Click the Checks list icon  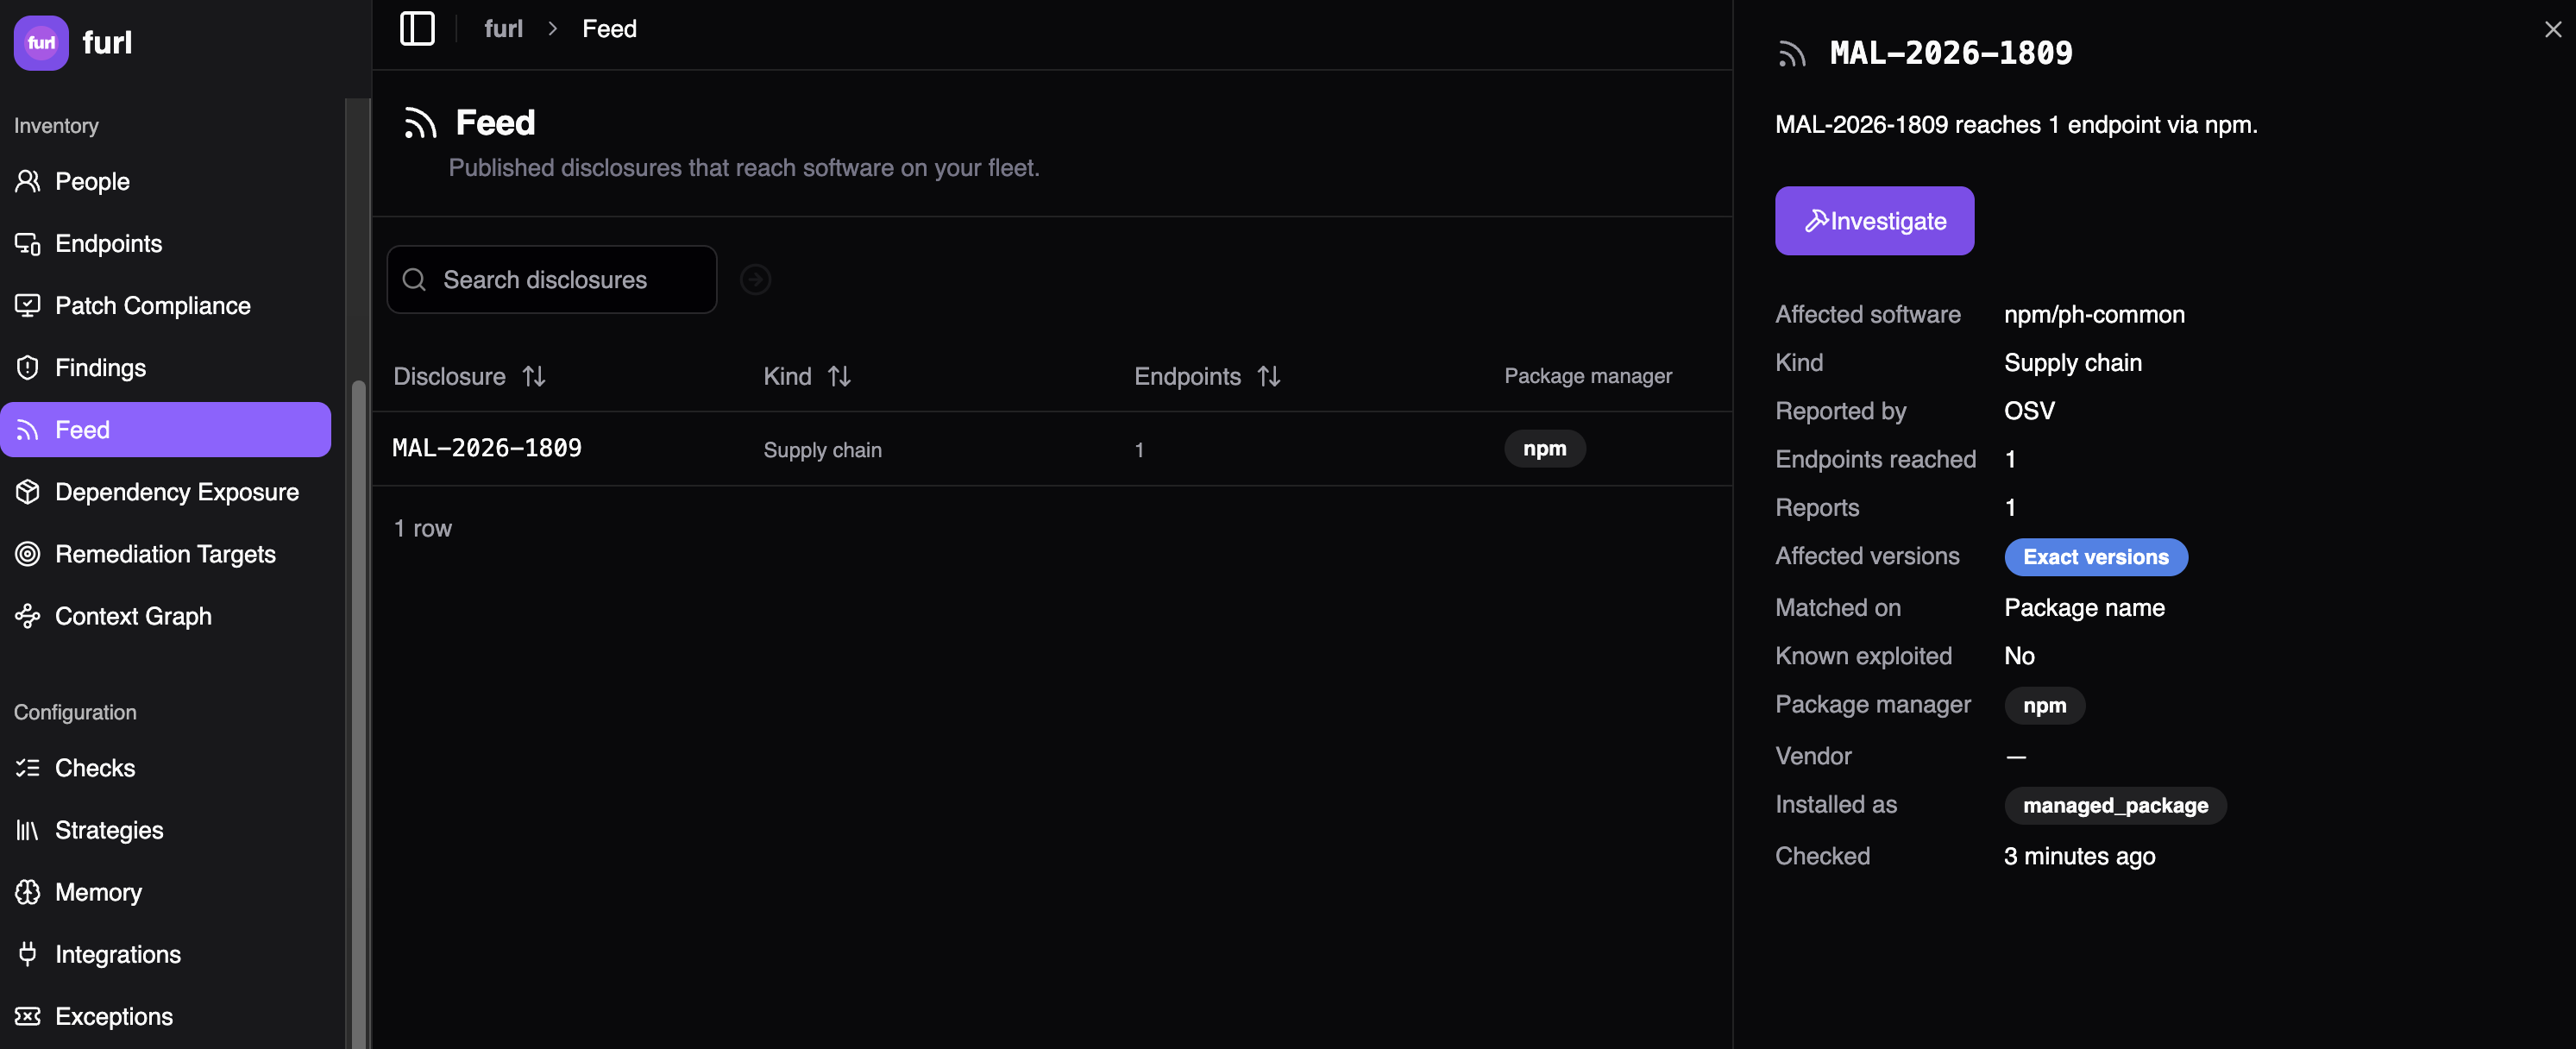[x=28, y=767]
